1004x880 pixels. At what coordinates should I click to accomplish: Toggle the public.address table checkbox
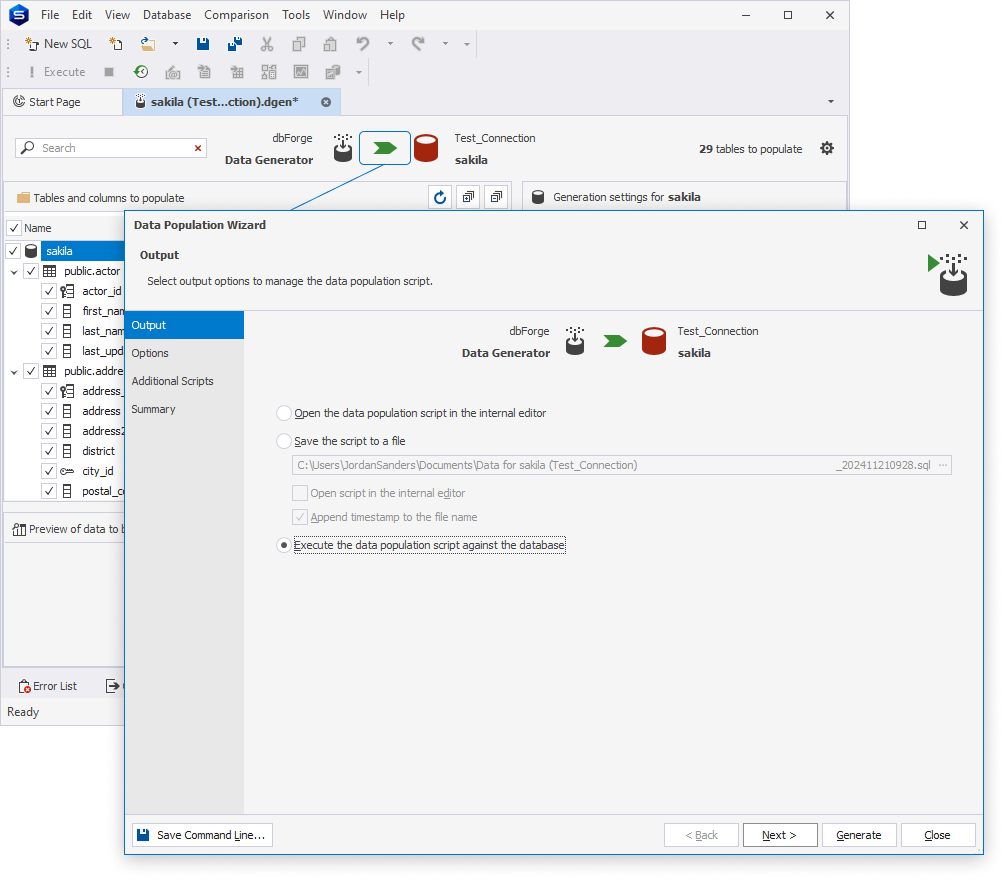pyautogui.click(x=31, y=371)
